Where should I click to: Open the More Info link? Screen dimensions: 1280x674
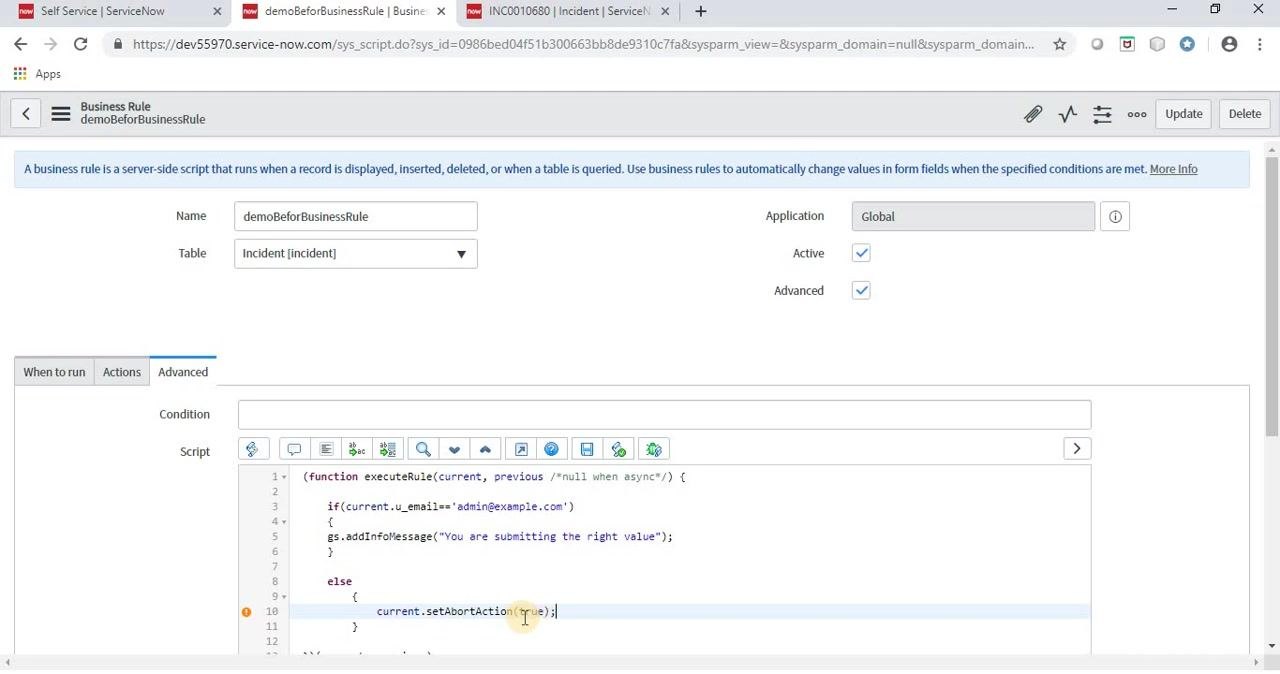click(1173, 170)
